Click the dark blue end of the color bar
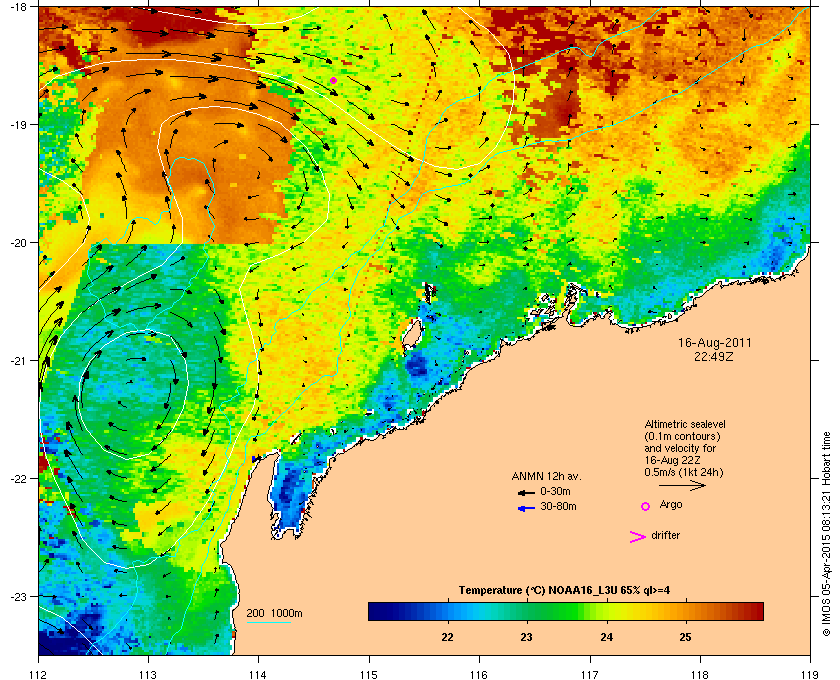This screenshot has height=680, width=840. 375,611
